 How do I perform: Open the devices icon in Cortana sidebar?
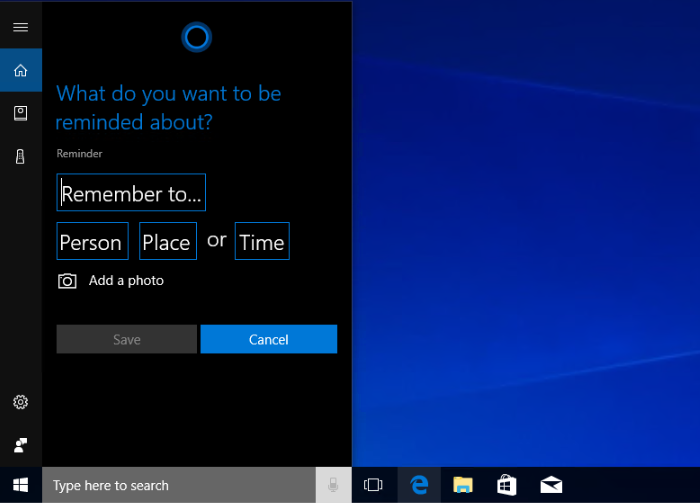click(21, 156)
